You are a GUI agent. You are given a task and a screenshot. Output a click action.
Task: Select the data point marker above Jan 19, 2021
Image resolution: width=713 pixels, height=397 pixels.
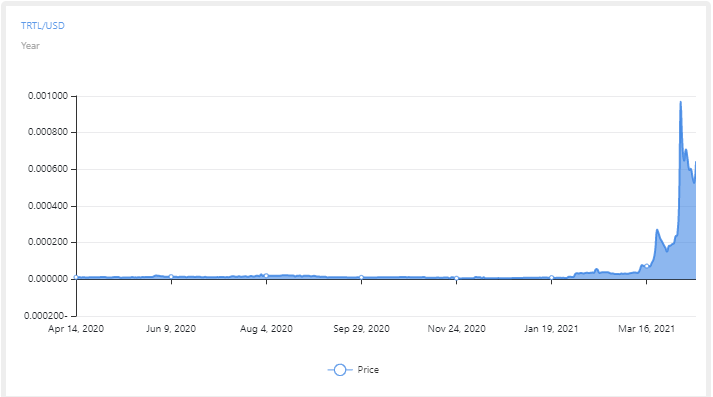pyautogui.click(x=552, y=277)
